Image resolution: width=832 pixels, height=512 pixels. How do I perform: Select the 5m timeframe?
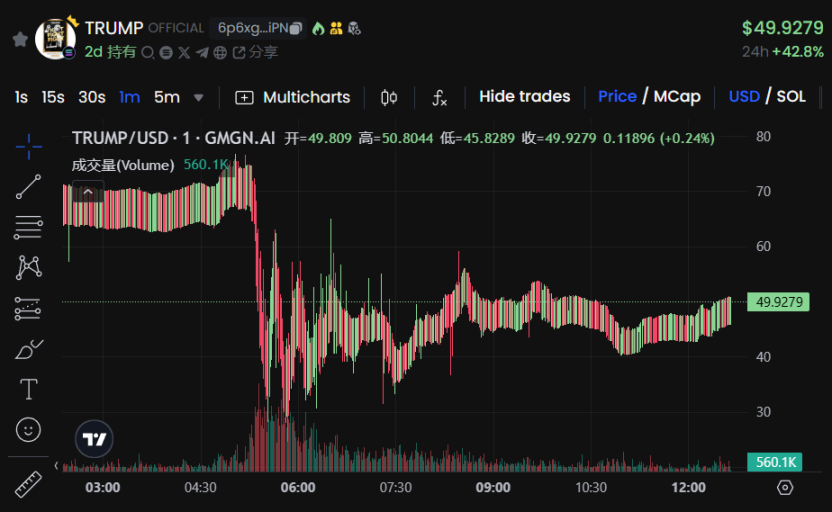[167, 97]
